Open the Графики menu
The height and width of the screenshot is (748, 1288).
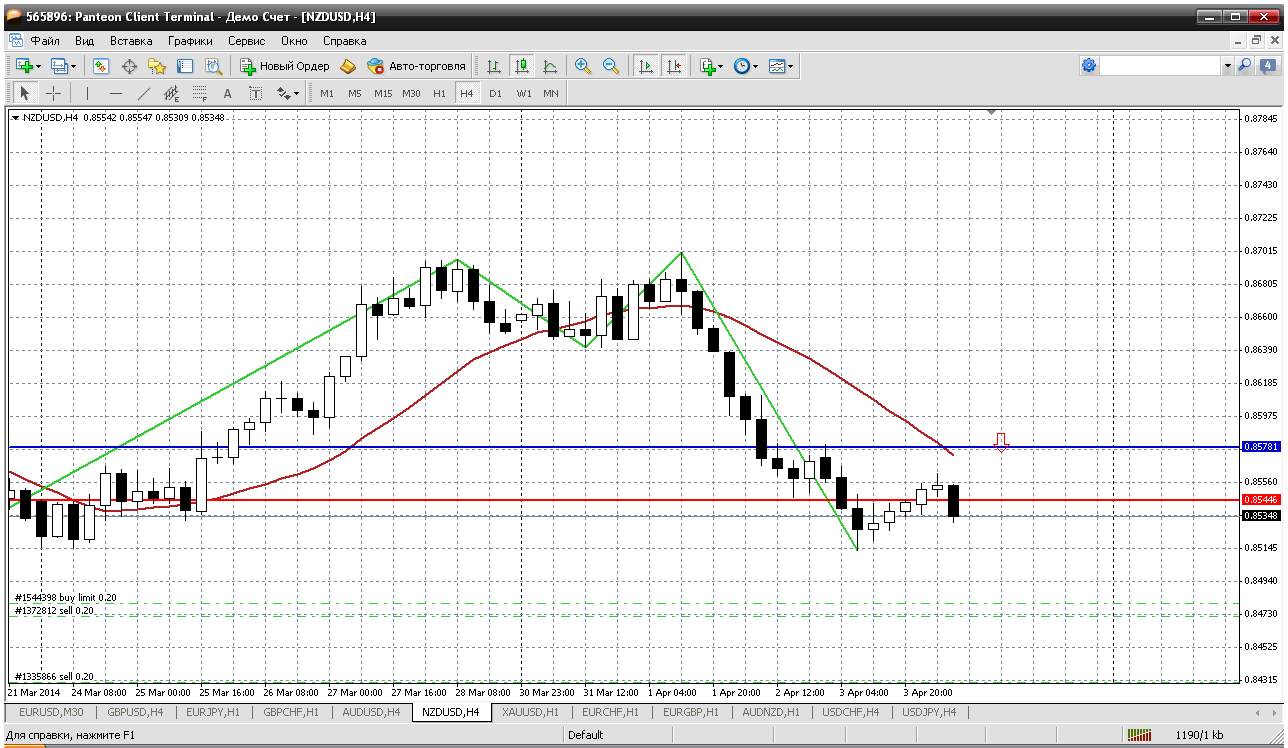pos(190,41)
